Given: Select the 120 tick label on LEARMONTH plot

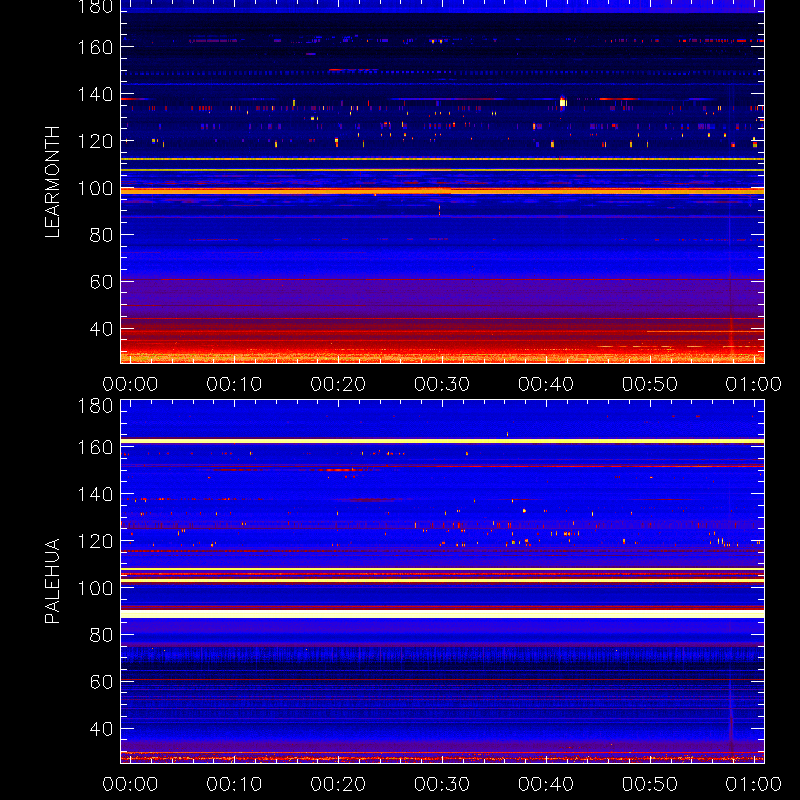Looking at the screenshot, I should (95, 141).
